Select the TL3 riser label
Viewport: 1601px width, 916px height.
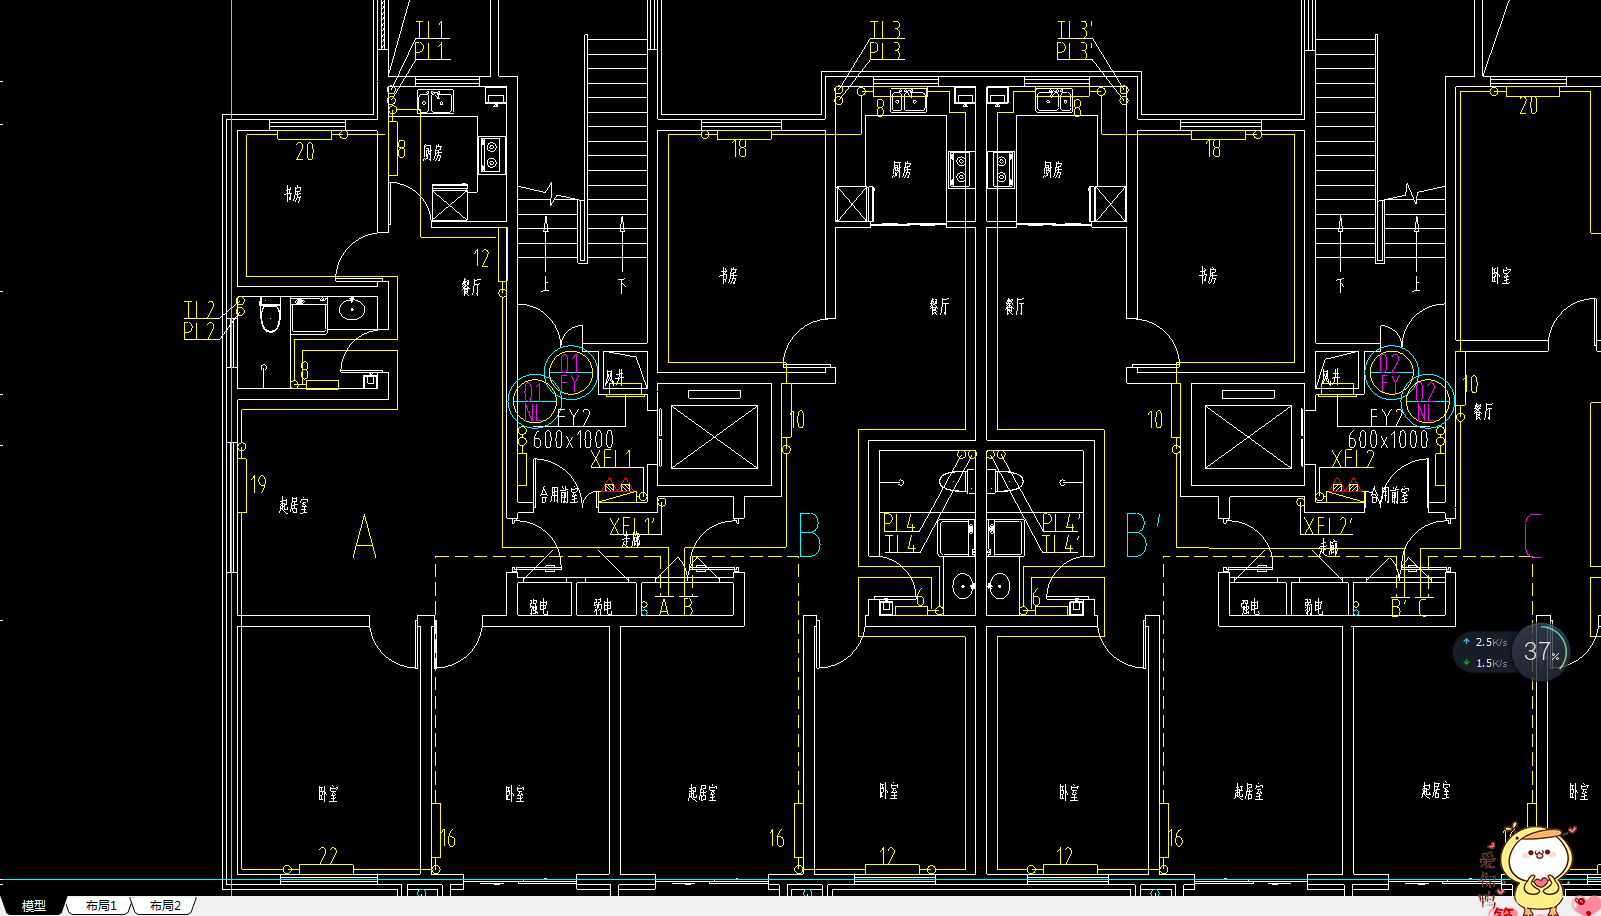click(886, 30)
